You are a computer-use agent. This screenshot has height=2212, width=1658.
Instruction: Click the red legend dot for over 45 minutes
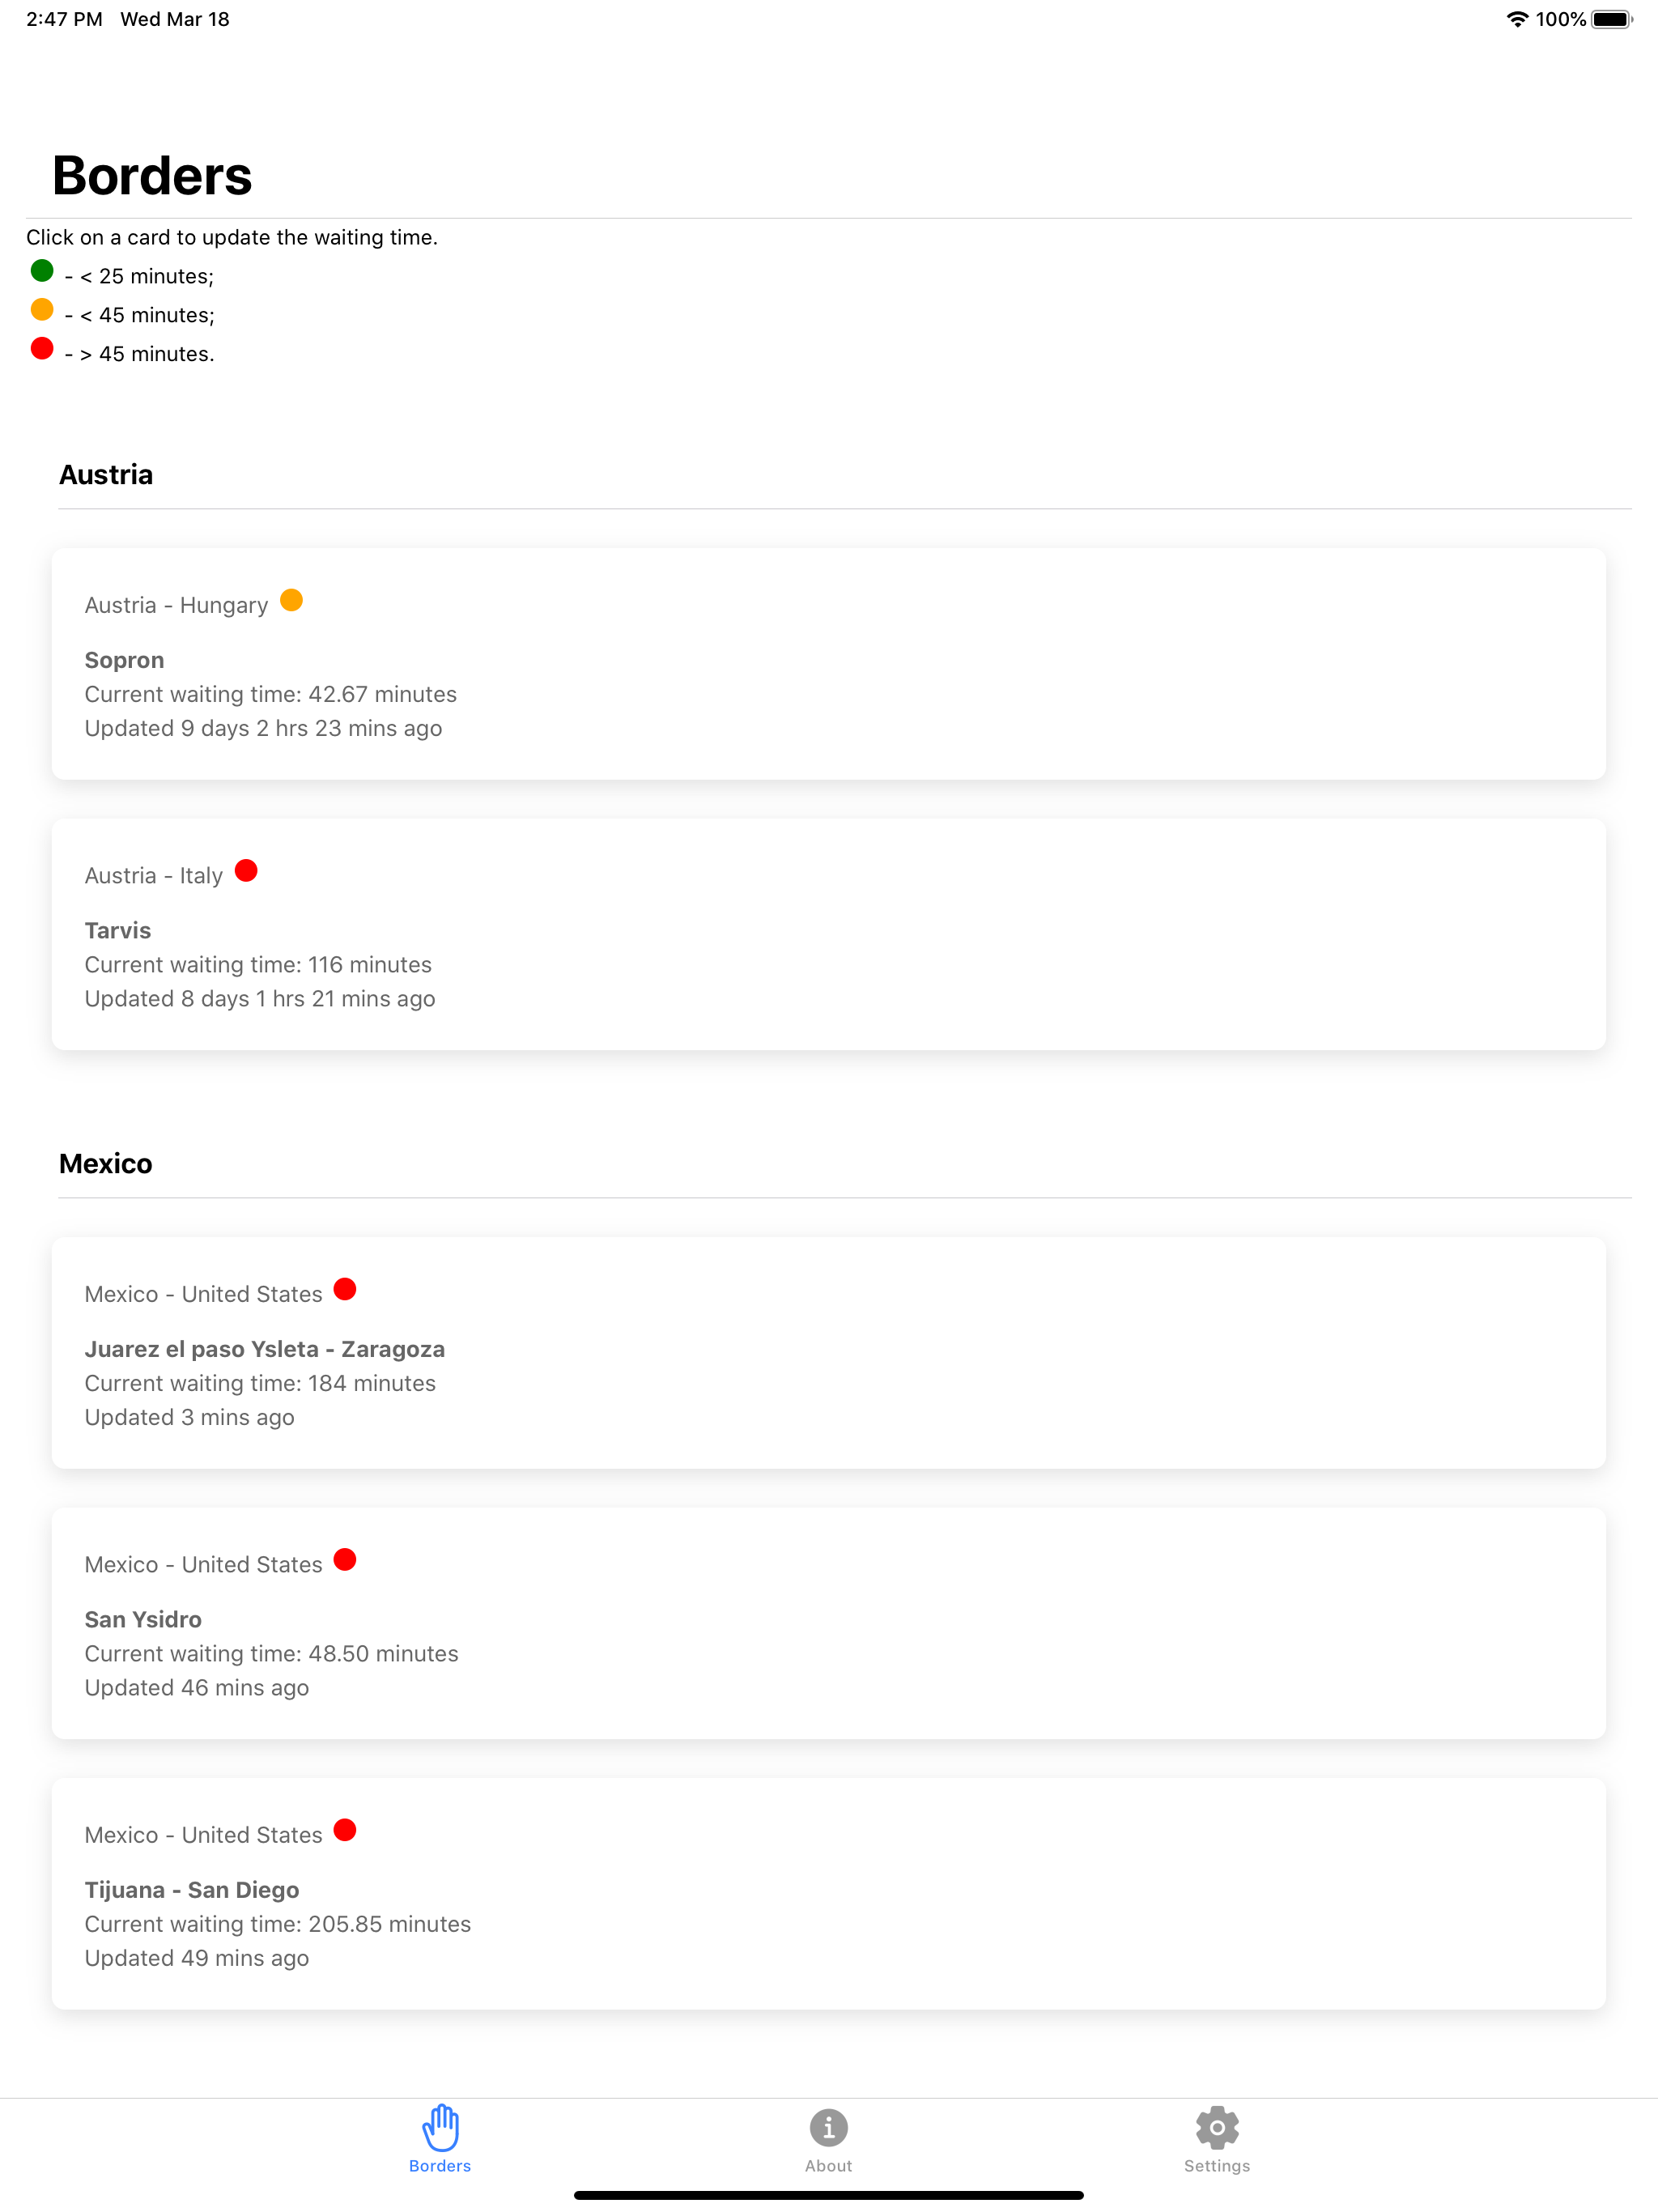pos(42,348)
